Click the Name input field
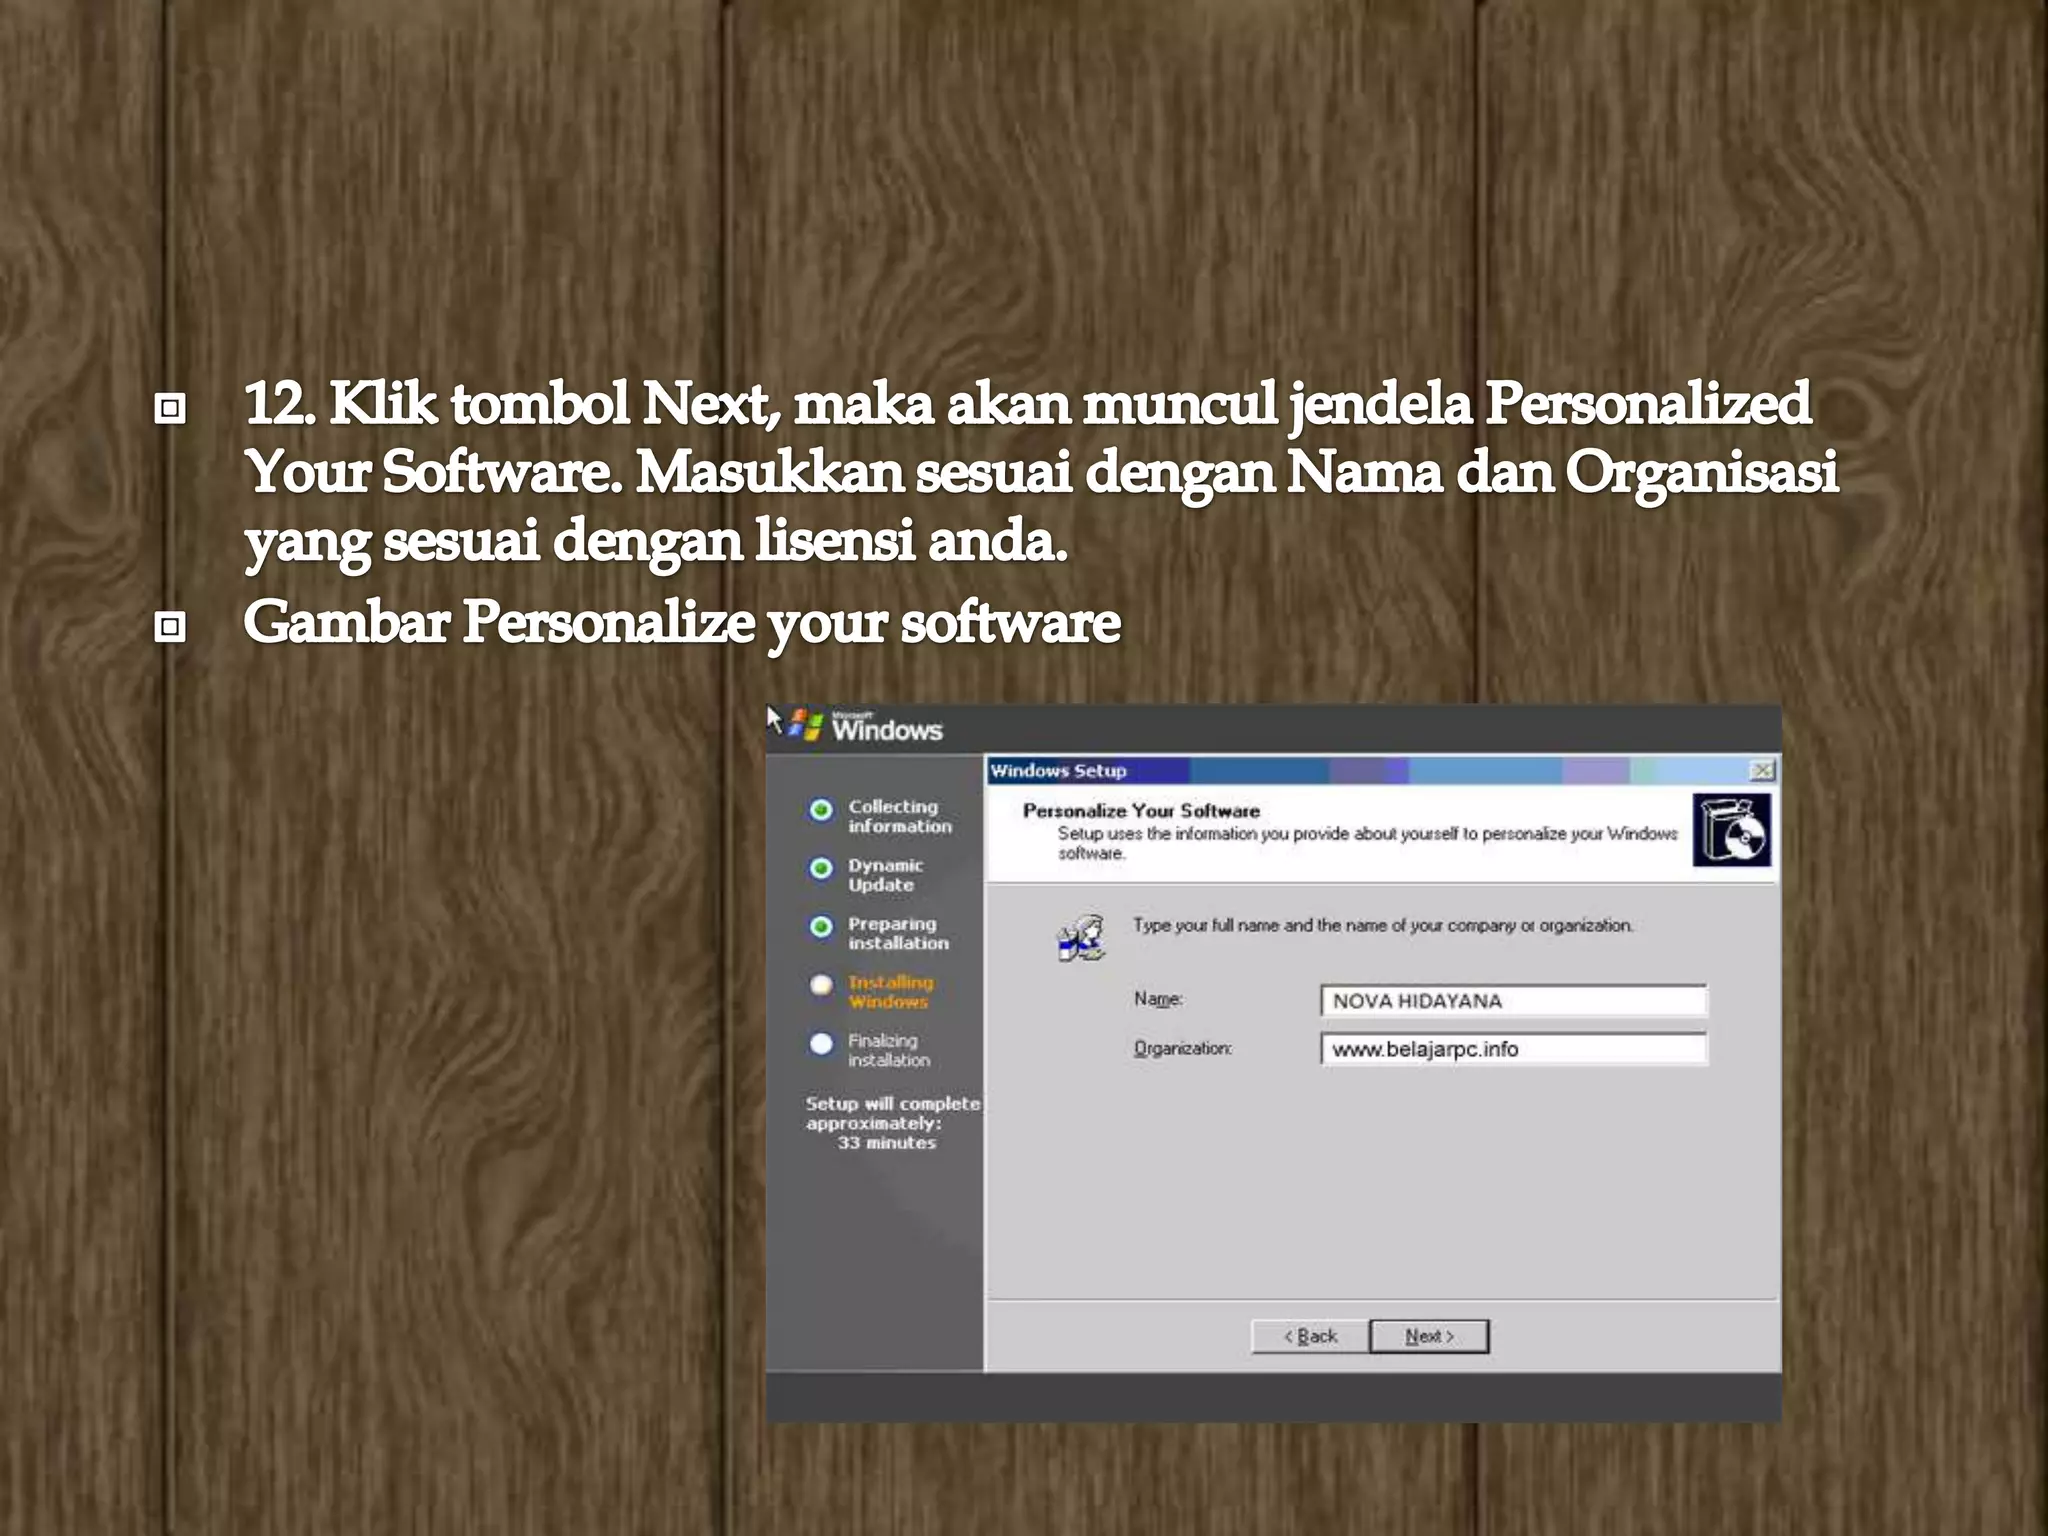 [x=1512, y=1000]
